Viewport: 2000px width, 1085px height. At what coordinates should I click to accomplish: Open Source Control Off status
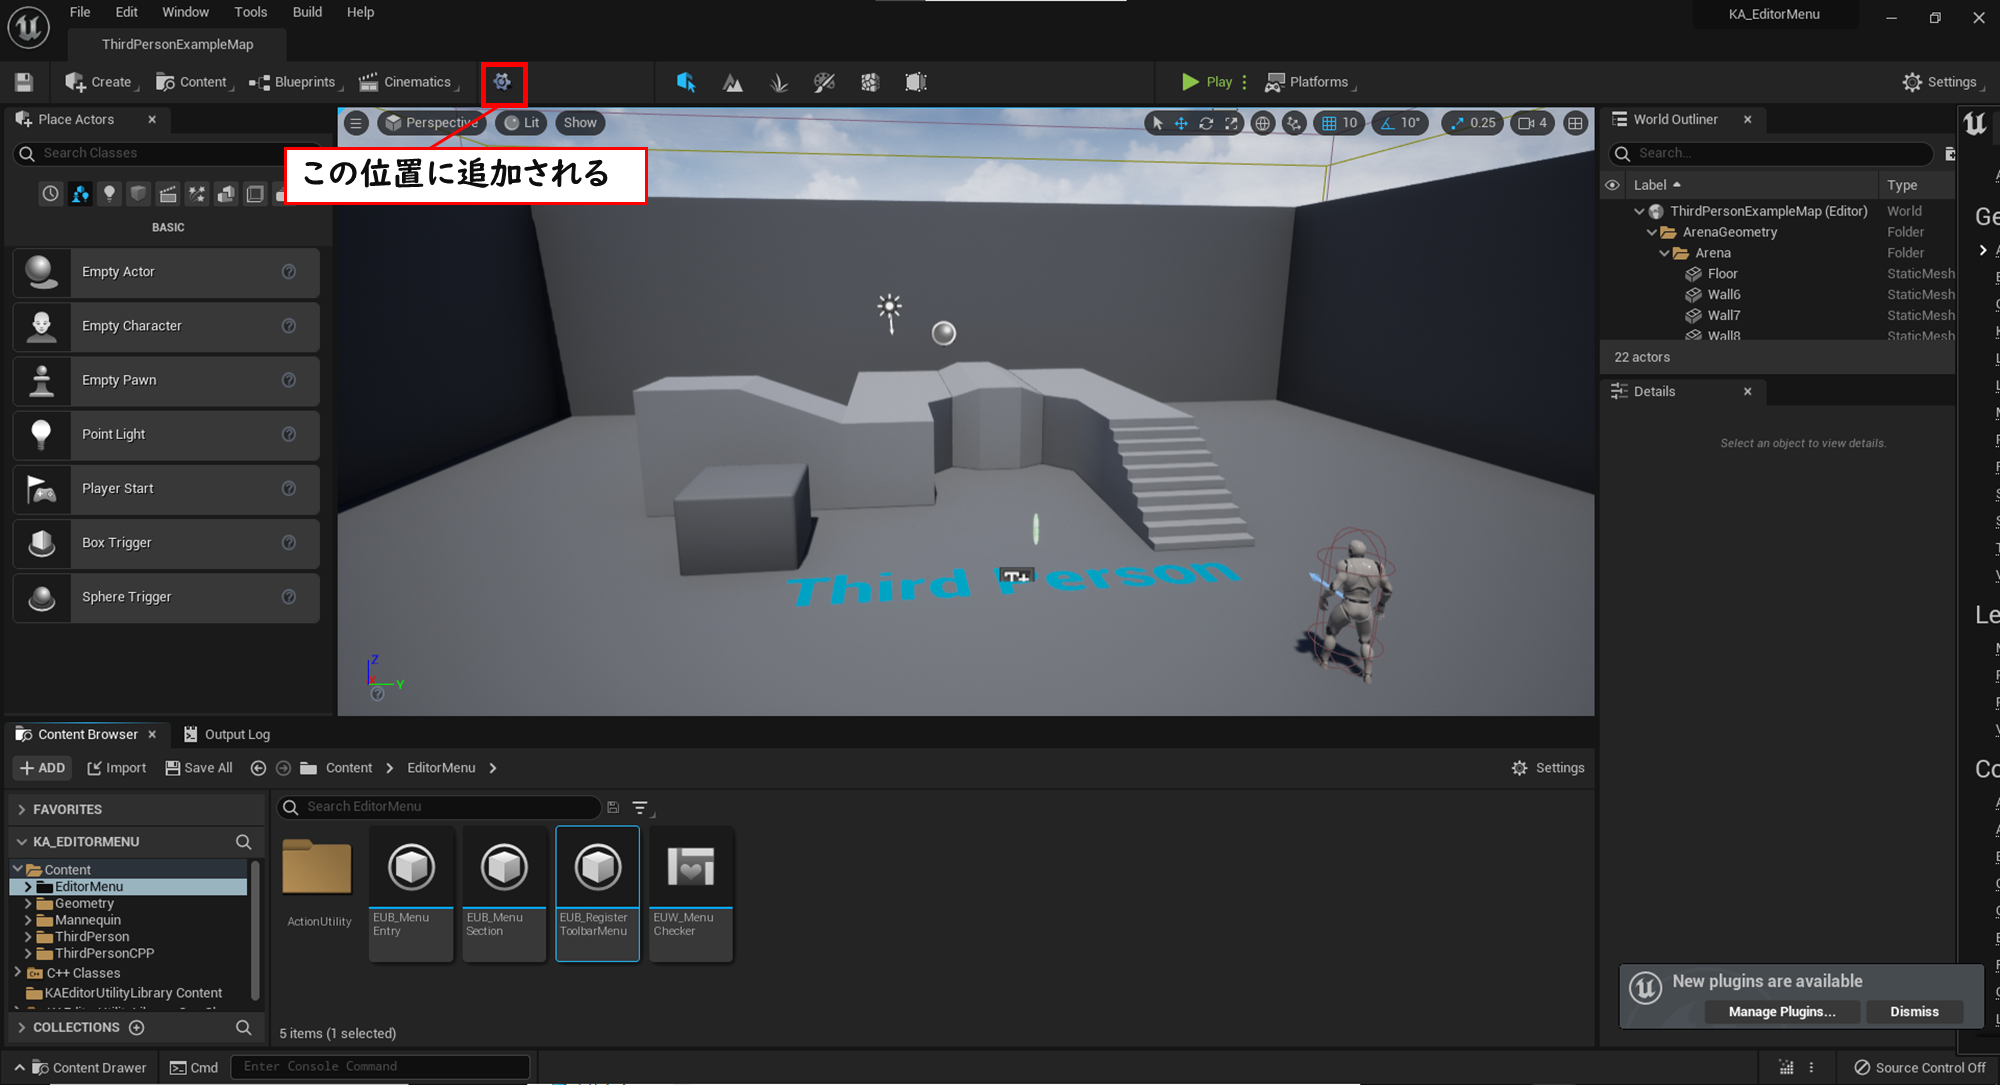coord(1920,1067)
